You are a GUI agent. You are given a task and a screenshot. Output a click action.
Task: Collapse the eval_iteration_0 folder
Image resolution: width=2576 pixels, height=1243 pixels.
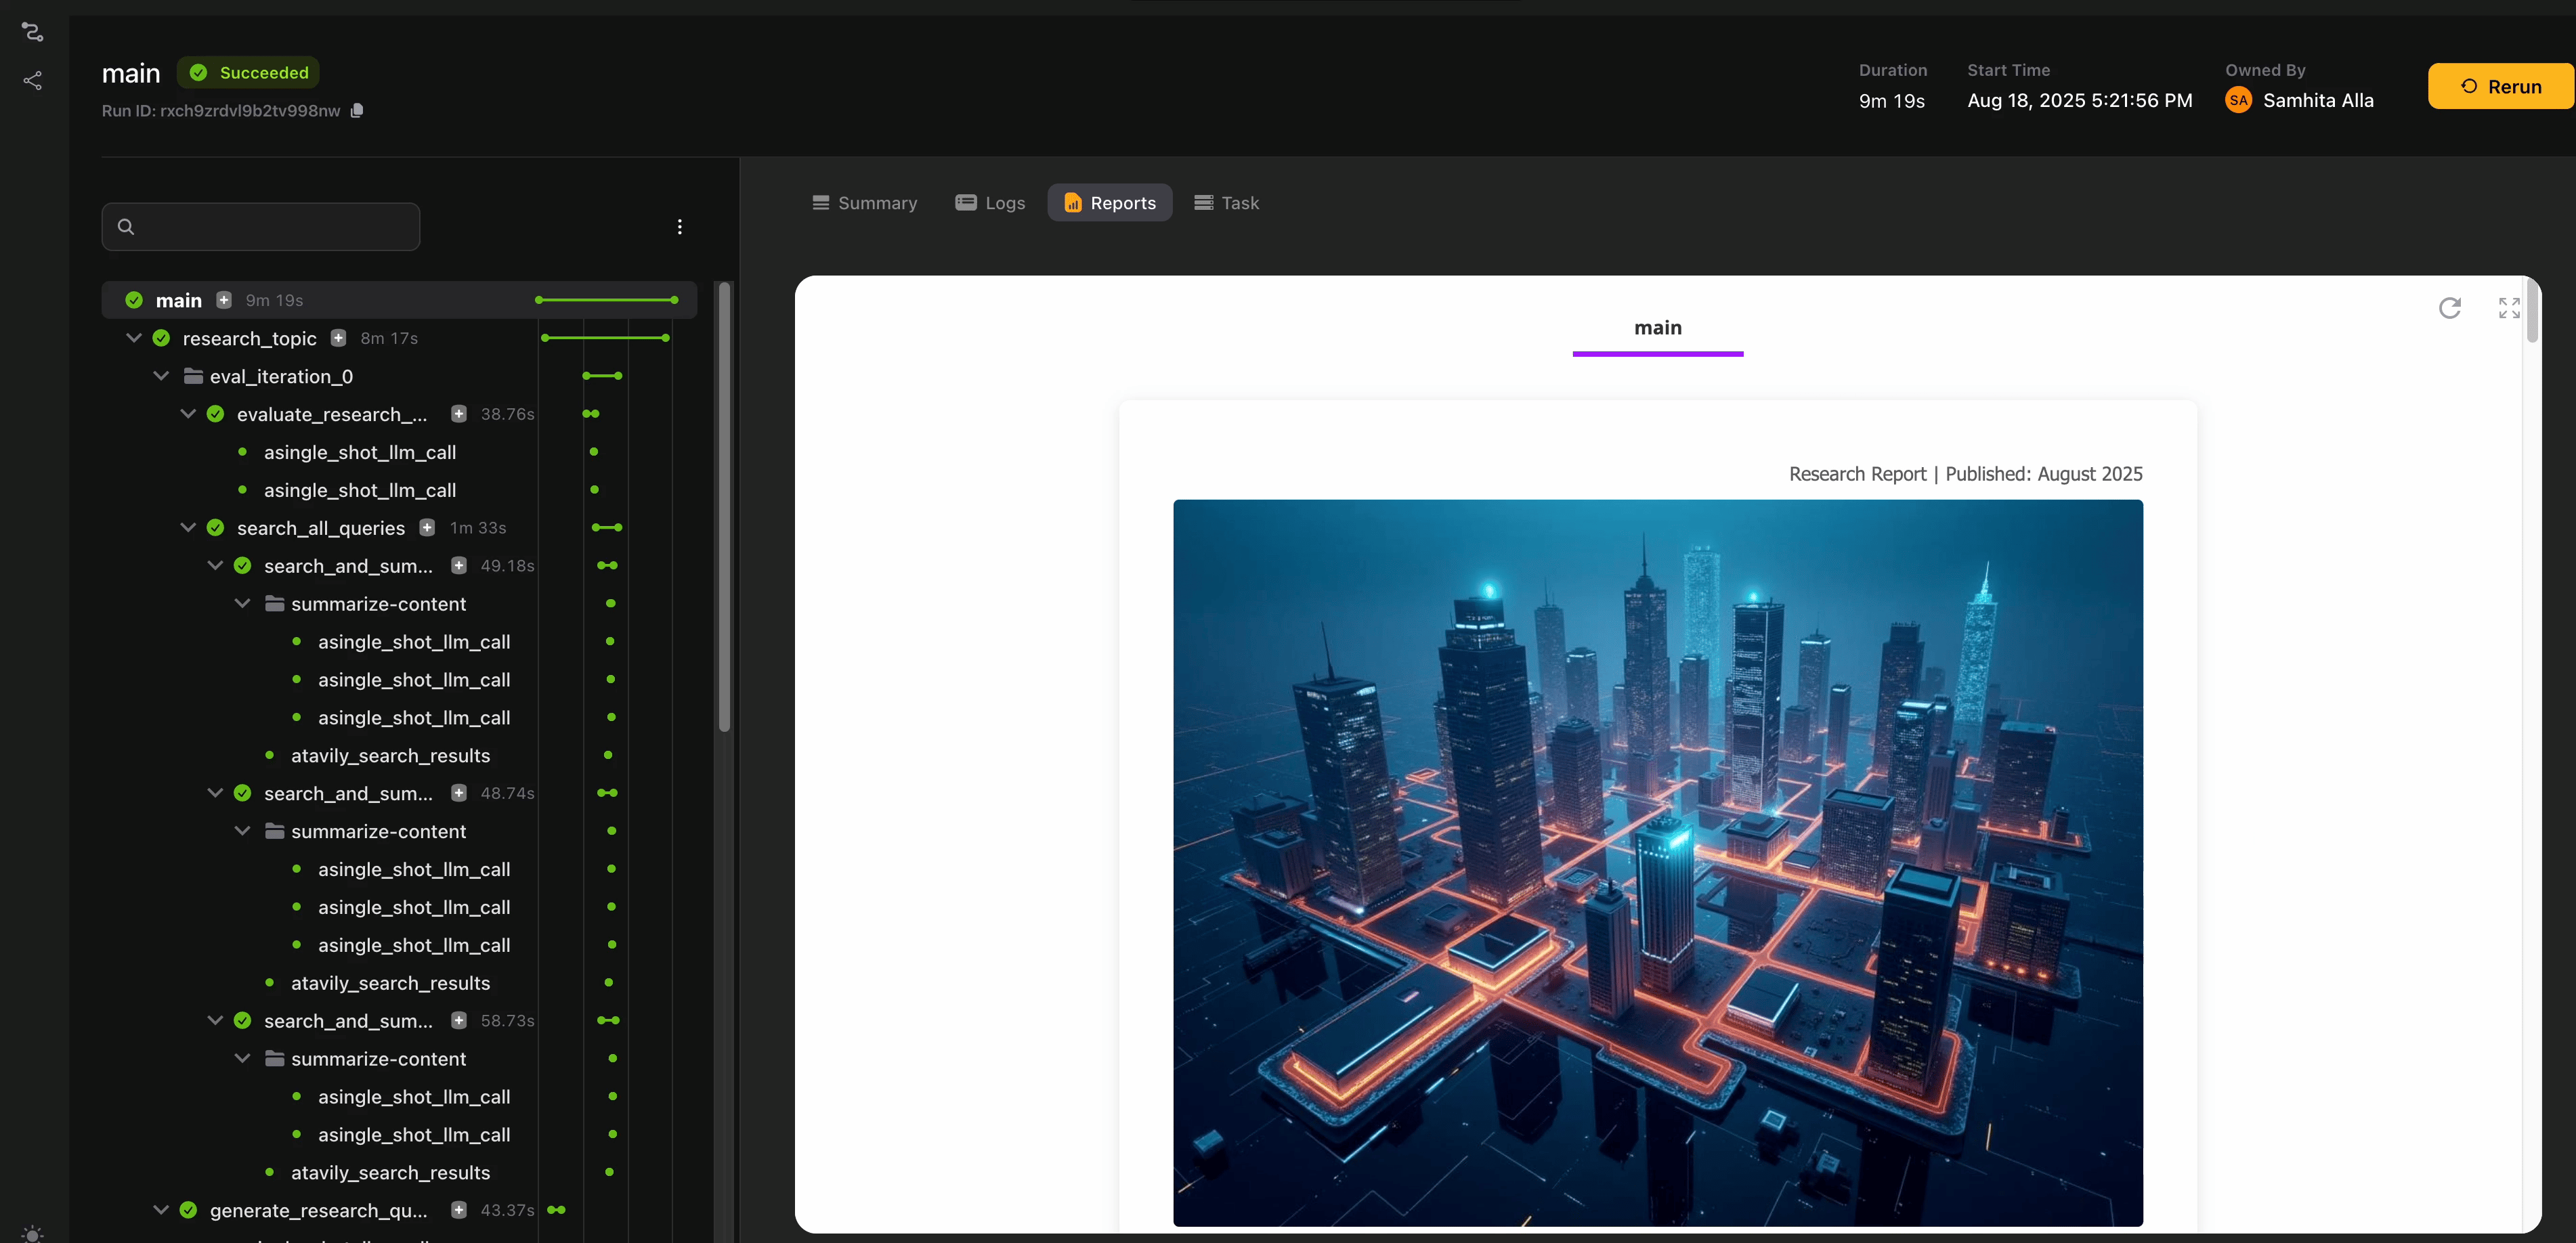(161, 376)
